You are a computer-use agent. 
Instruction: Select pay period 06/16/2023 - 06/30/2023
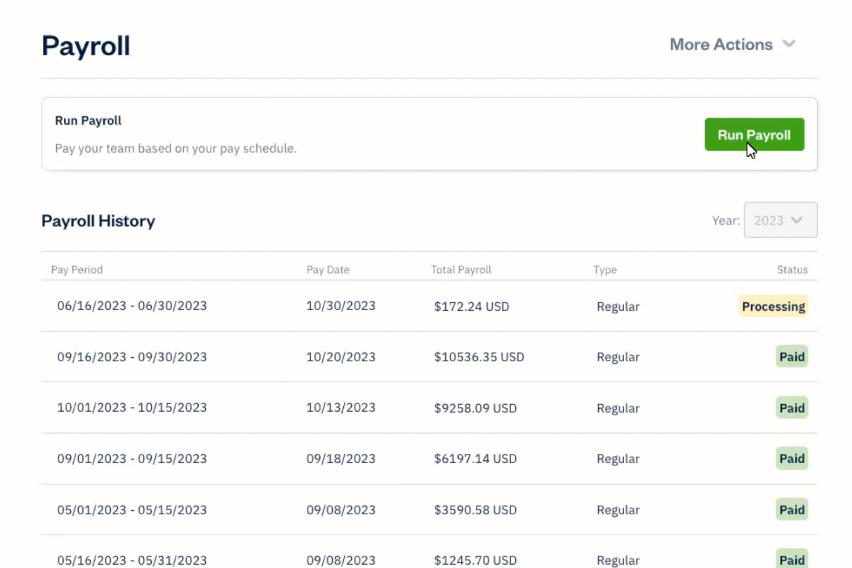132,305
